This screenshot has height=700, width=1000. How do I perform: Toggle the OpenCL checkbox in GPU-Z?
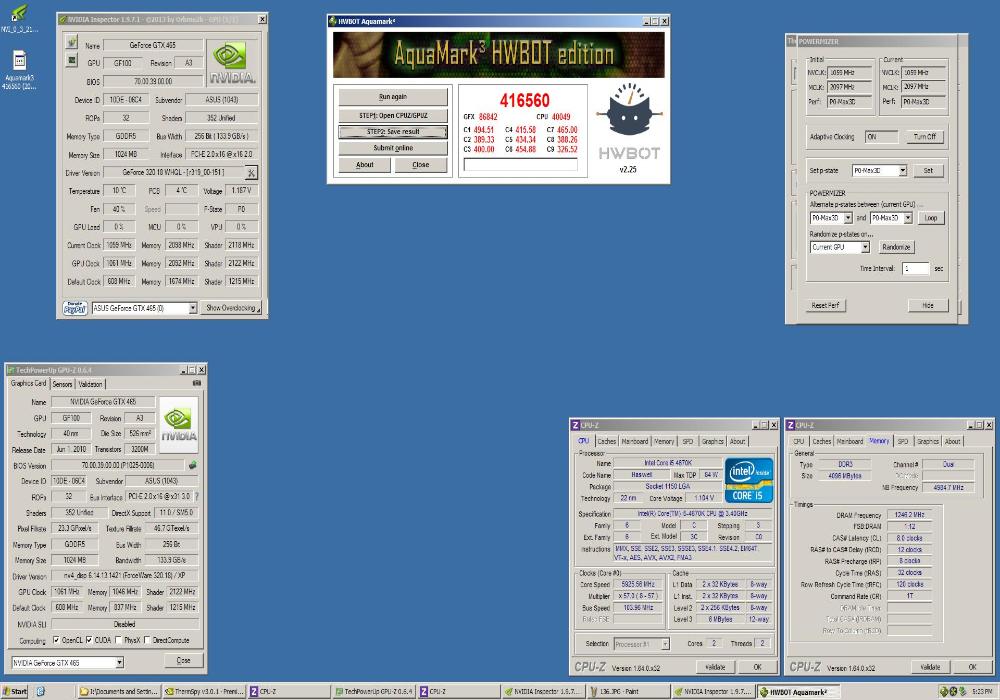tap(56, 640)
